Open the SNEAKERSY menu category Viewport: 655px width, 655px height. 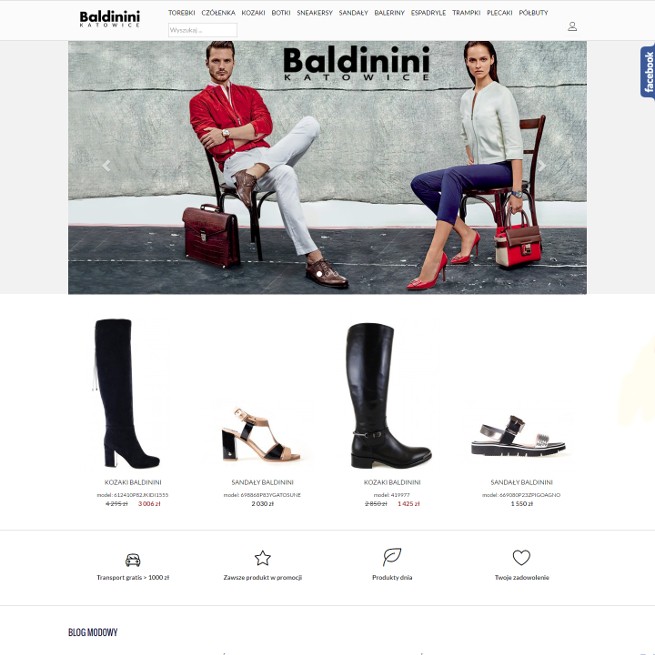[x=315, y=13]
